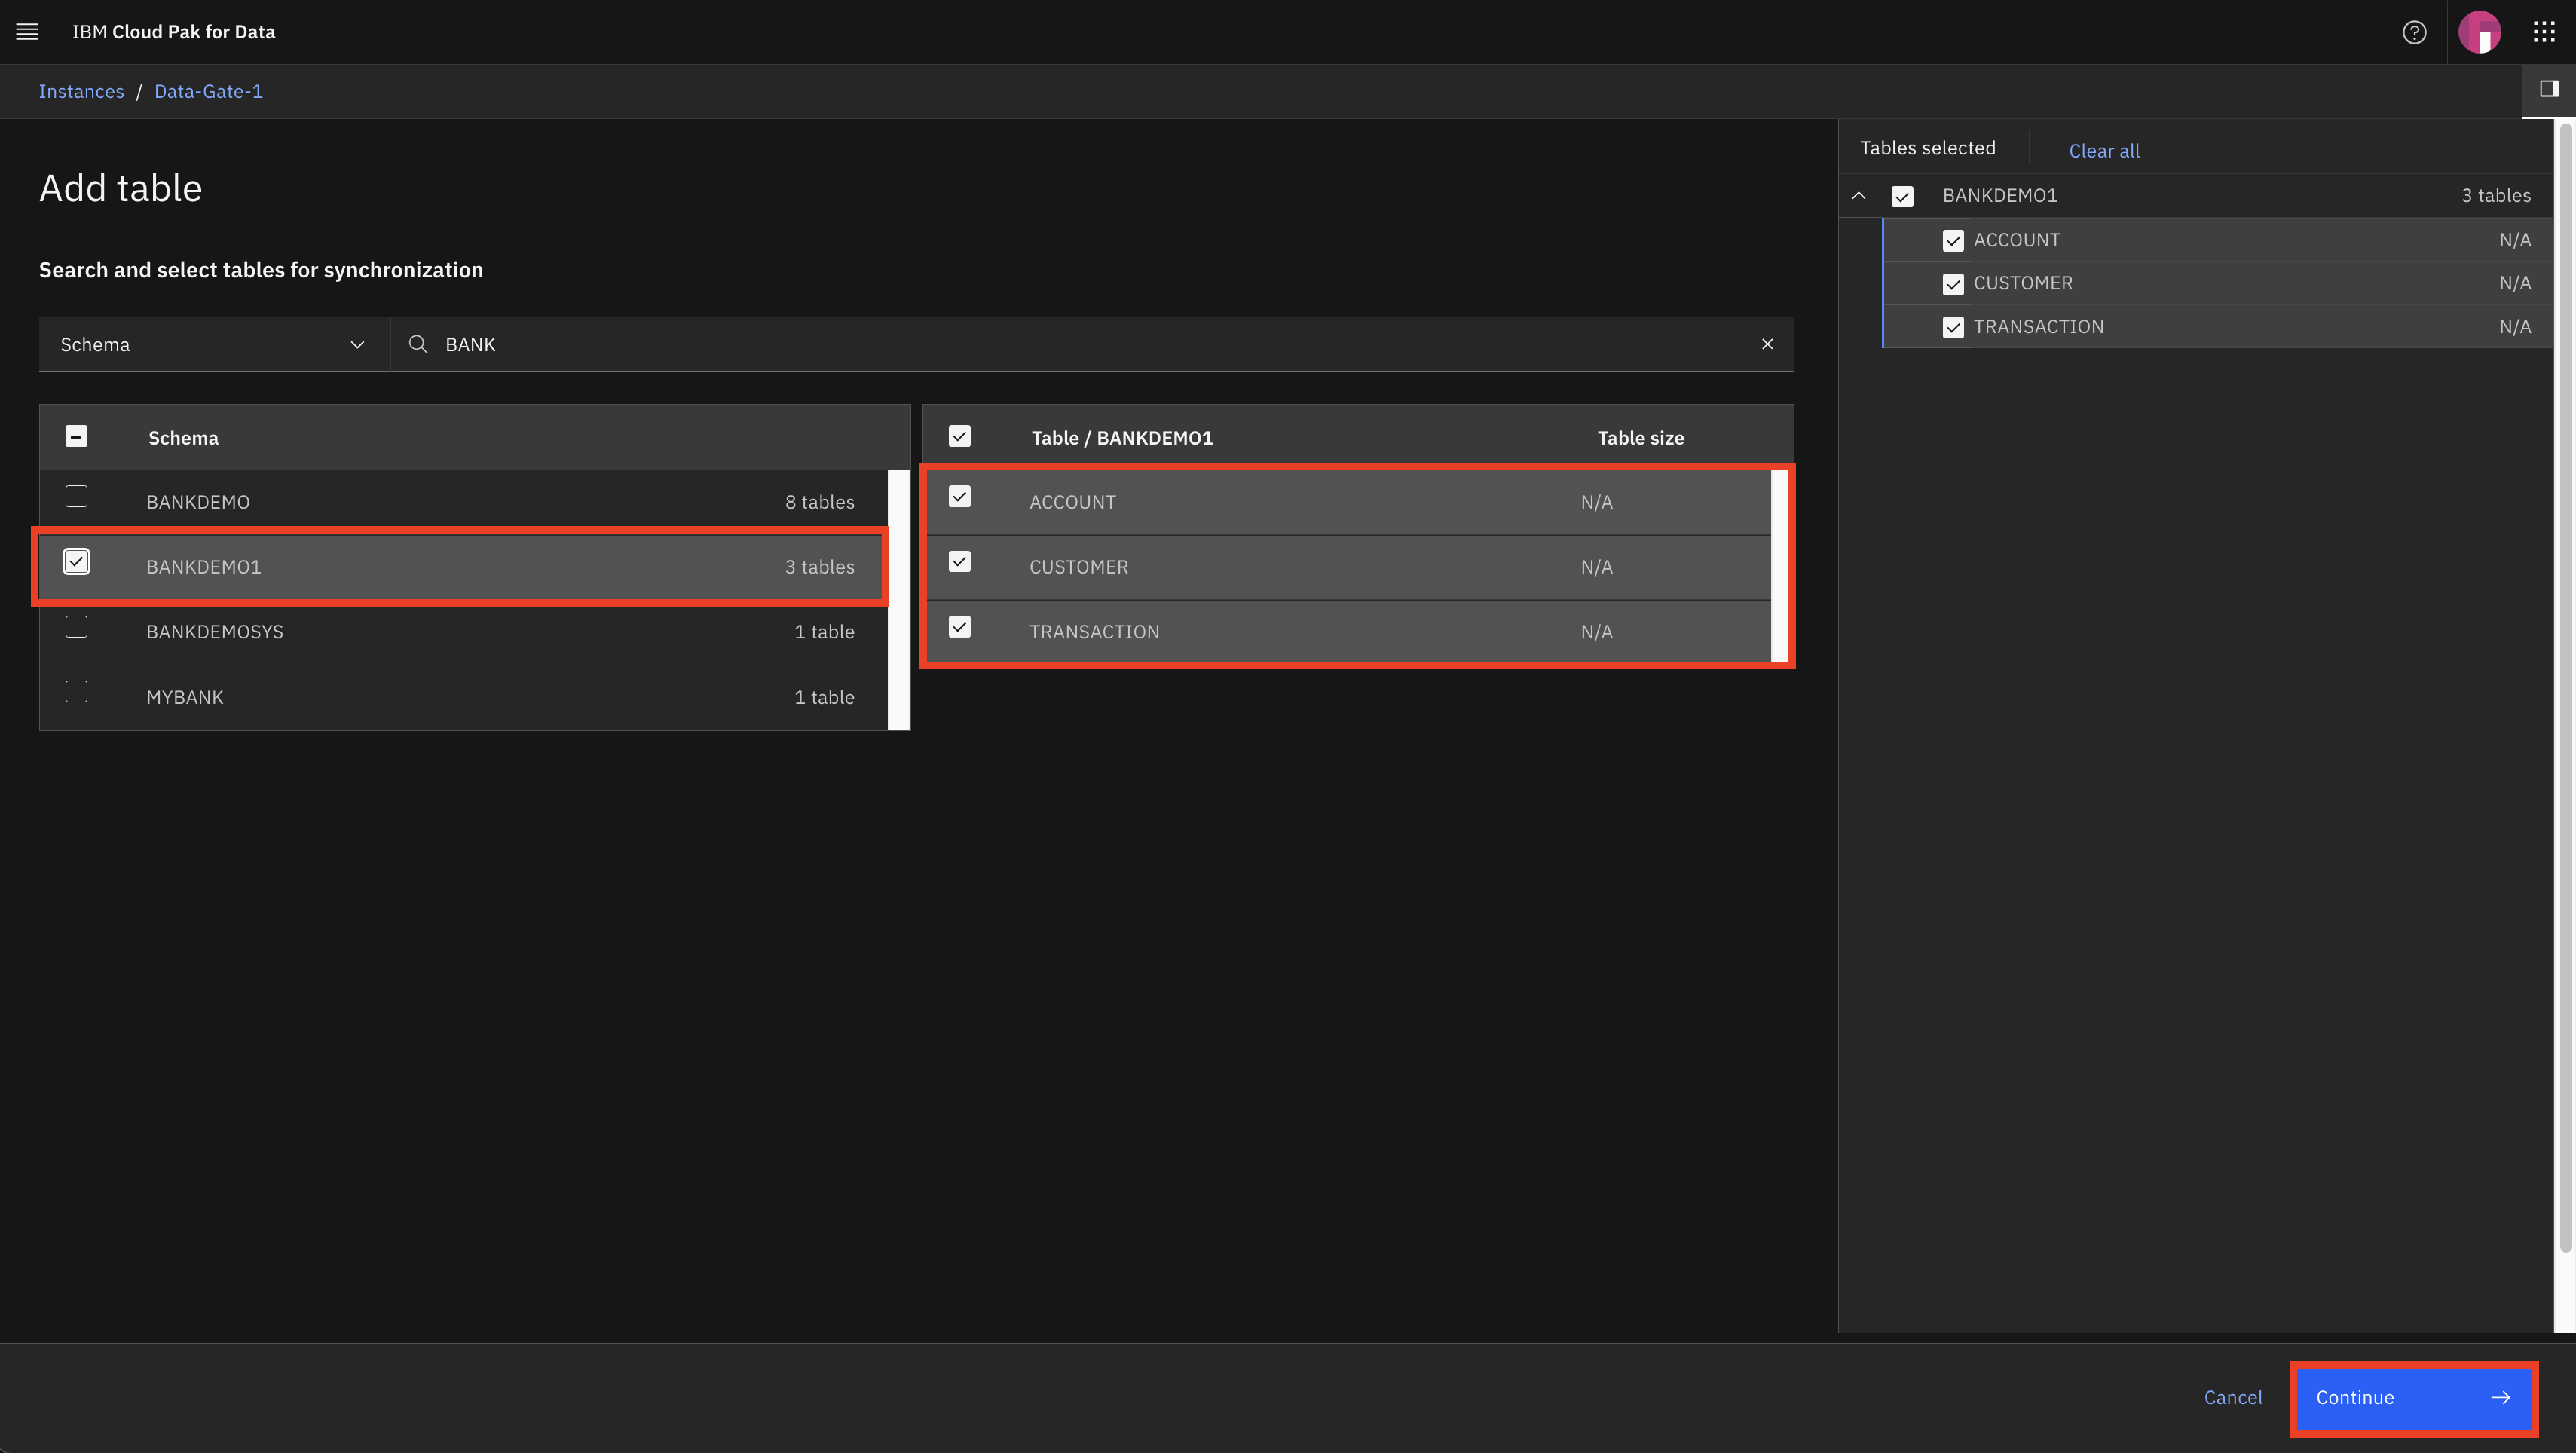Open the apps grid switcher
This screenshot has height=1453, width=2576.
[x=2544, y=31]
